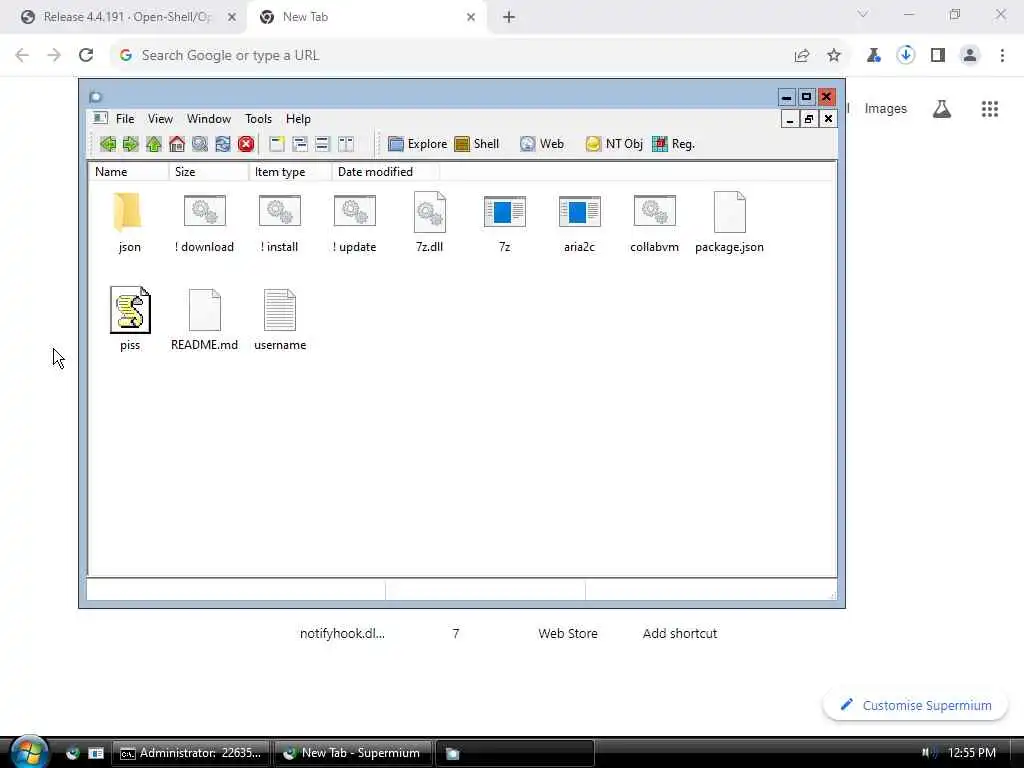Viewport: 1024px width, 768px height.
Task: Click the volume icon in system tray
Action: (927, 753)
